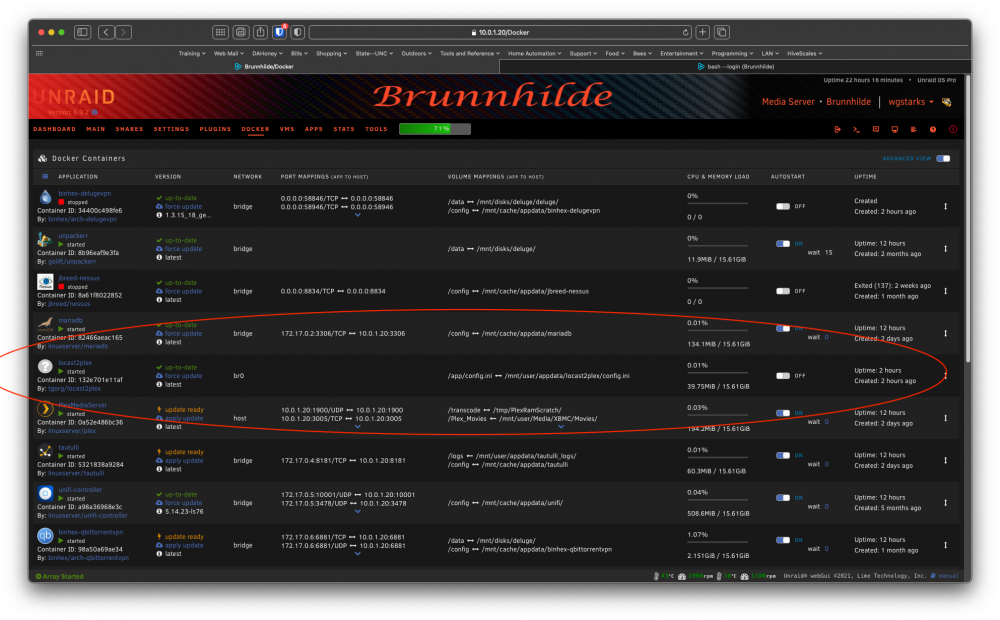Open the binhex-delugevpn water drop icon
This screenshot has width=1000, height=620.
[x=45, y=197]
